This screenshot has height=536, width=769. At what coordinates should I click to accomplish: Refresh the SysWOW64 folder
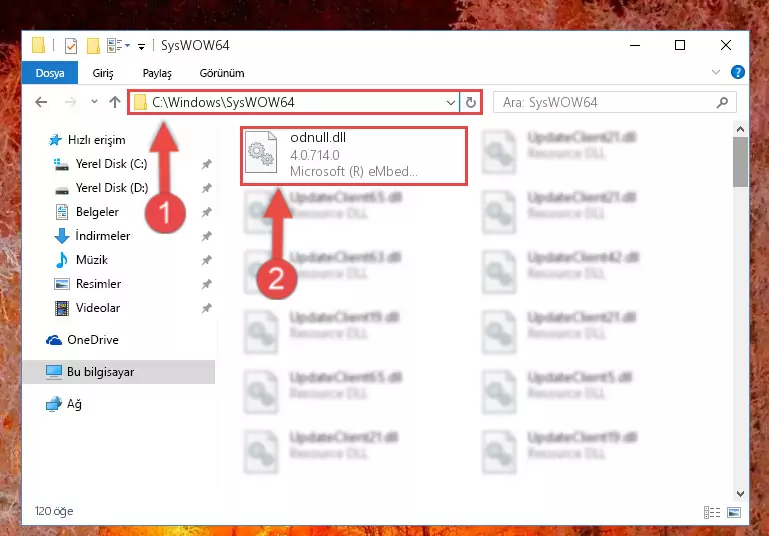471,102
